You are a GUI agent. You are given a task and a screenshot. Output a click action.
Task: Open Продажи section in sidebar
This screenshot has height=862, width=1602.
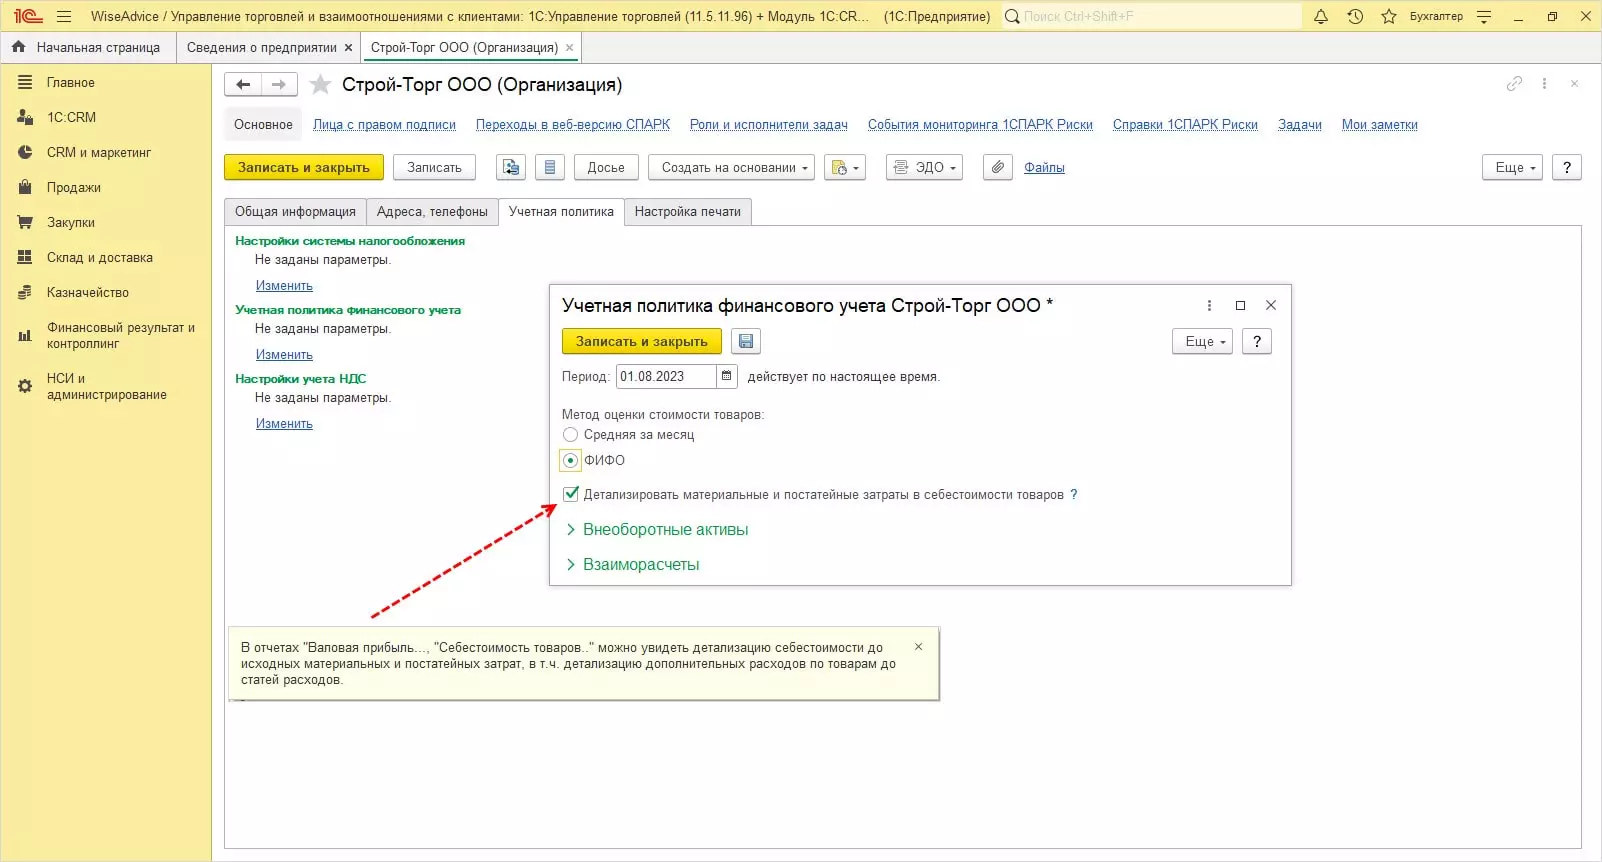pyautogui.click(x=74, y=188)
